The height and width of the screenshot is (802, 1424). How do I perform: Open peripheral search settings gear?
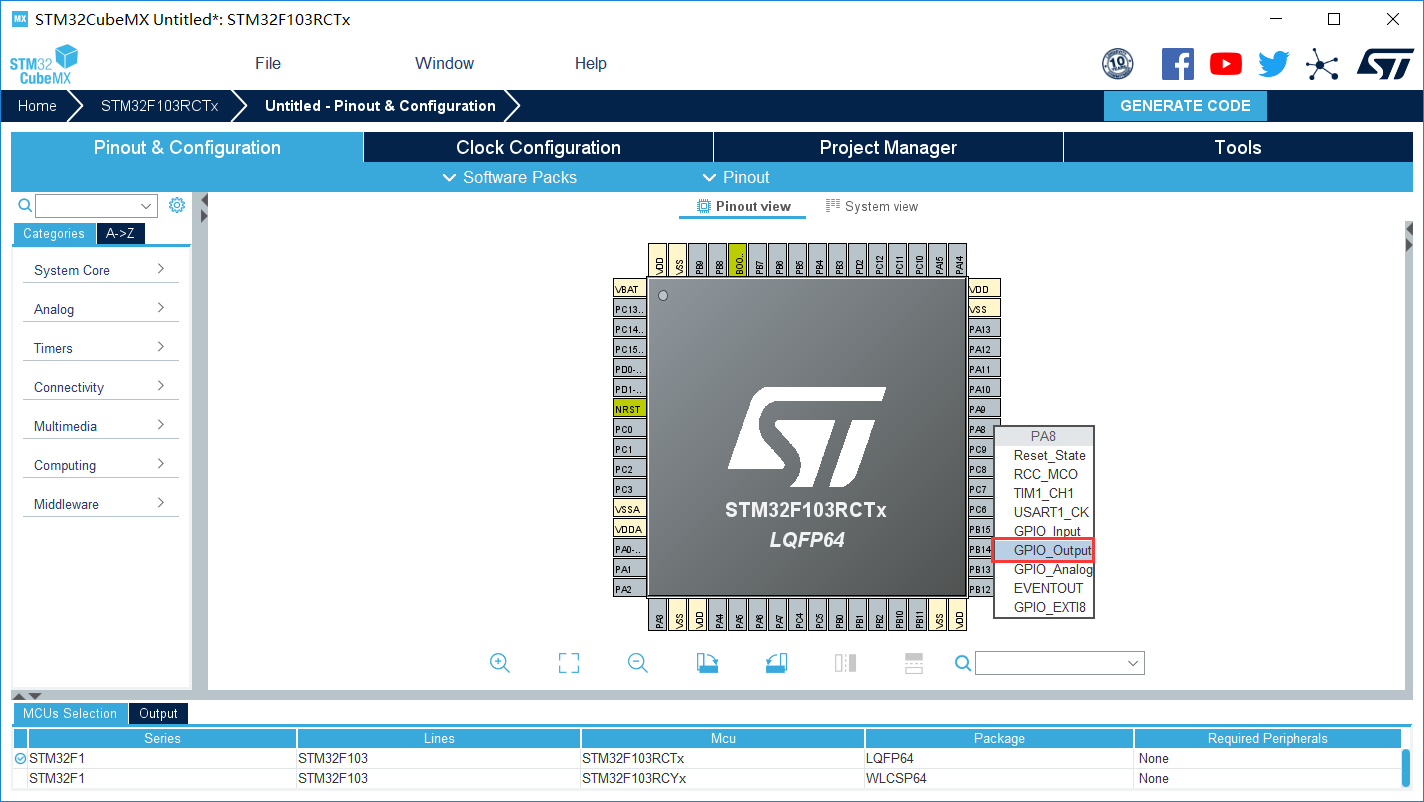(177, 204)
